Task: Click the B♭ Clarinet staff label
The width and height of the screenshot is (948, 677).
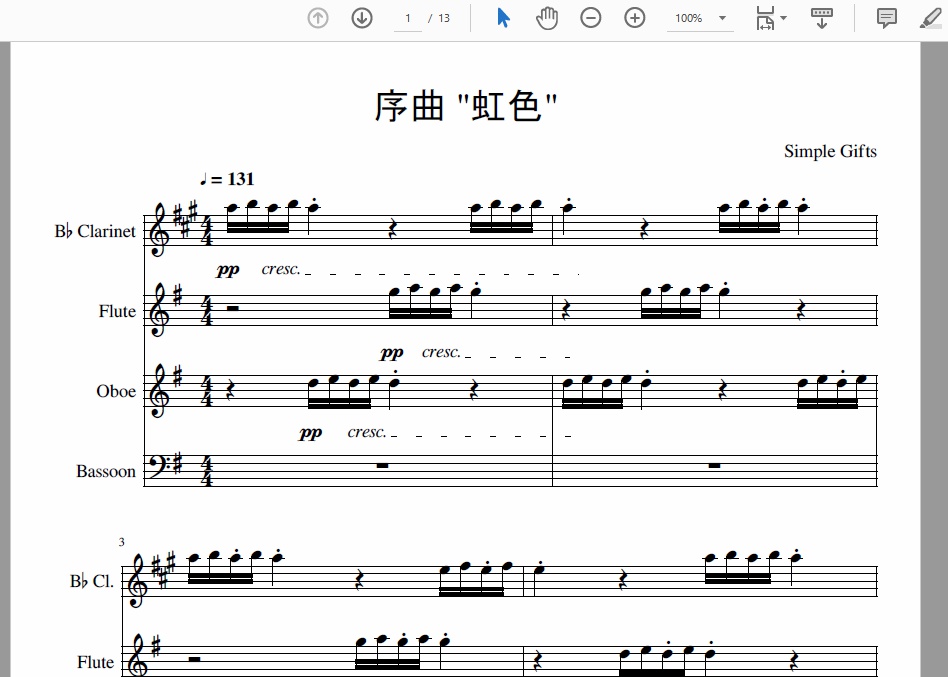Action: 95,231
